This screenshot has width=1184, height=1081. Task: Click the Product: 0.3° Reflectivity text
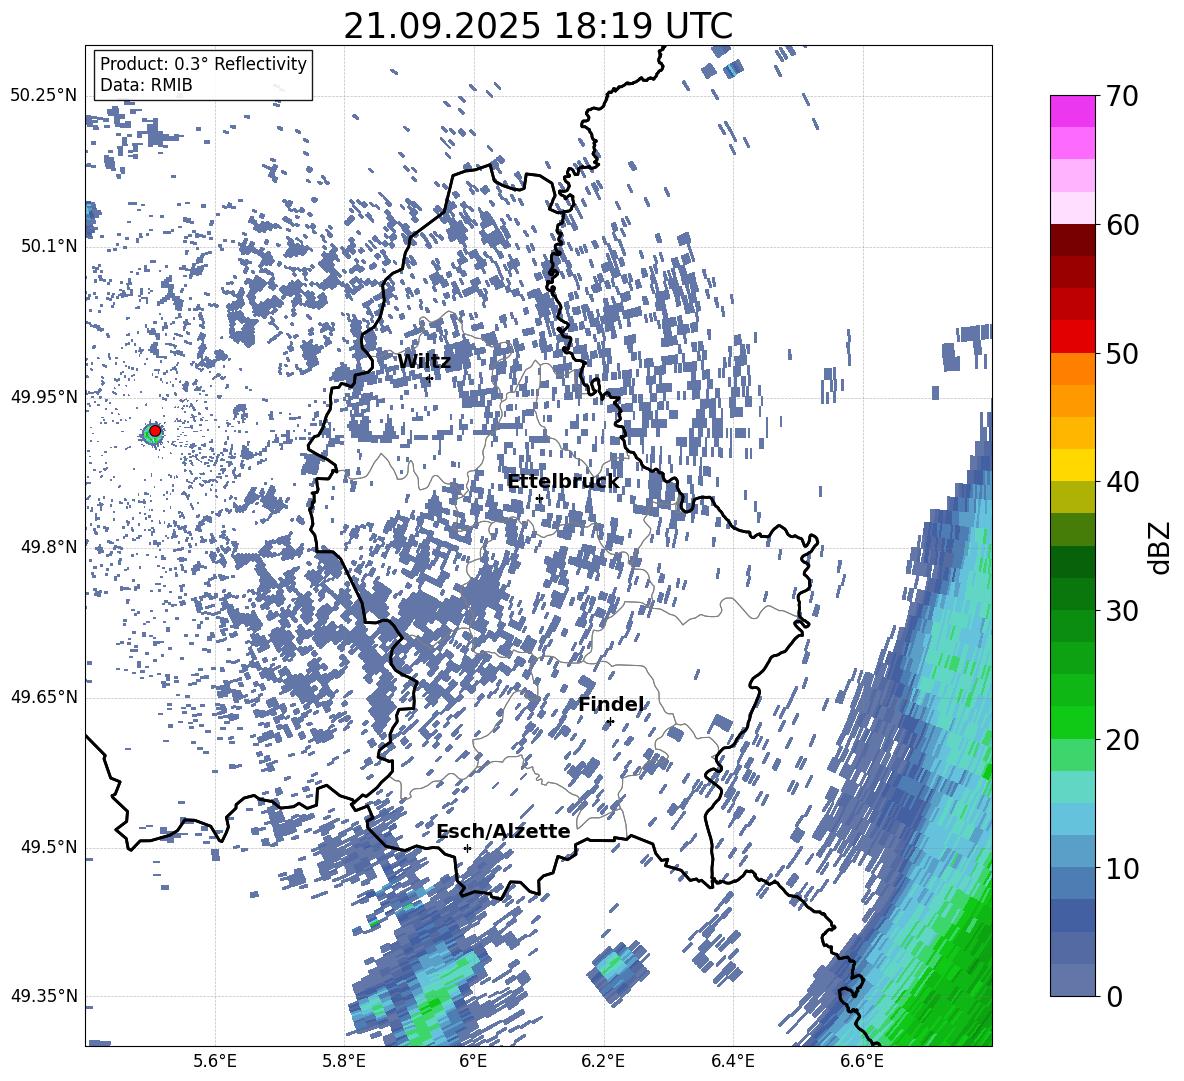pyautogui.click(x=203, y=64)
